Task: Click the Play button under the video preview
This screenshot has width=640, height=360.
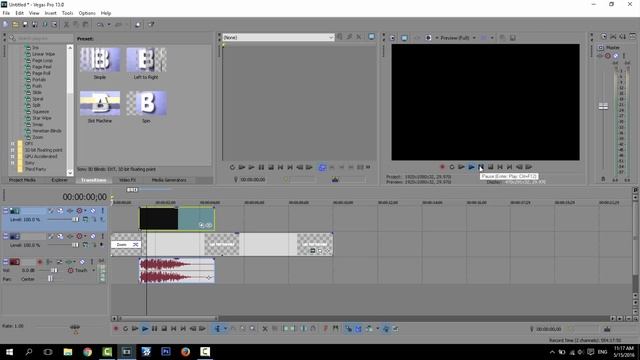Action: coord(471,167)
